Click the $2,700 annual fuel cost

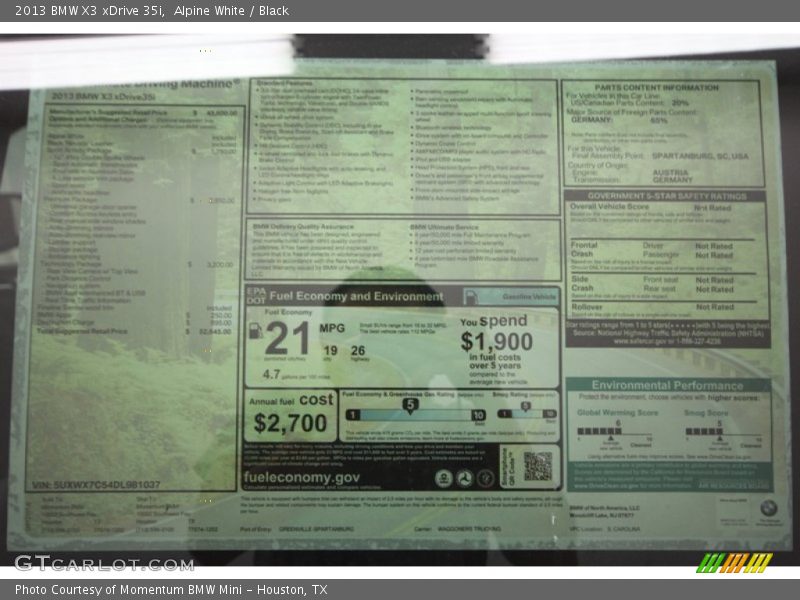coord(290,423)
